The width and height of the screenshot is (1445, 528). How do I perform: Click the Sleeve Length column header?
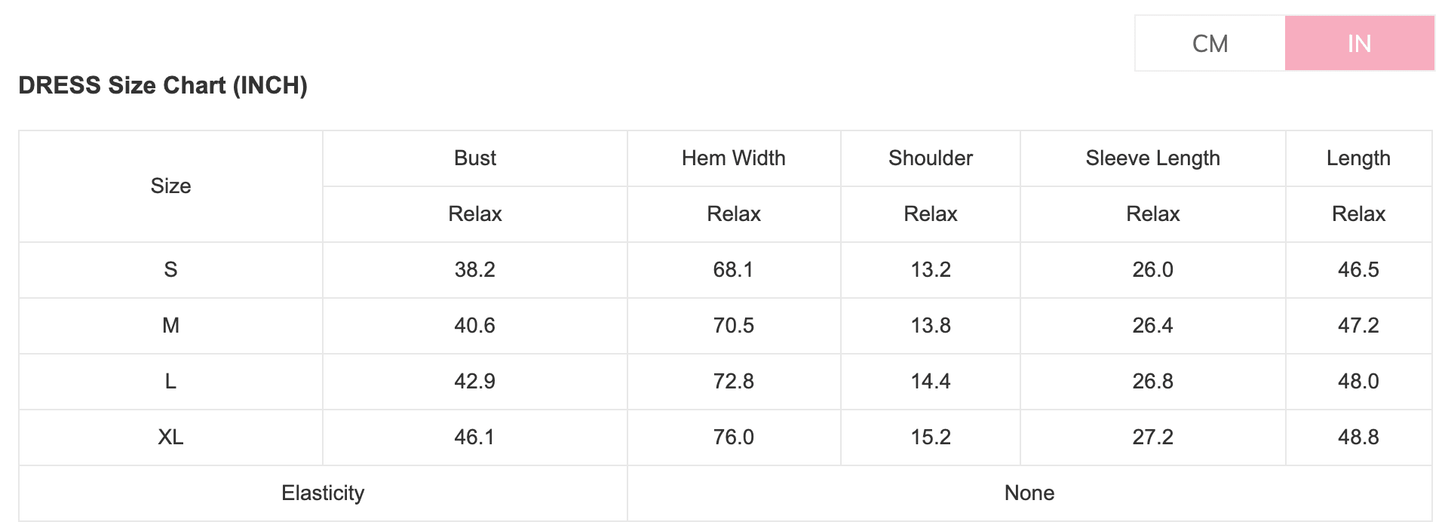coord(1152,158)
